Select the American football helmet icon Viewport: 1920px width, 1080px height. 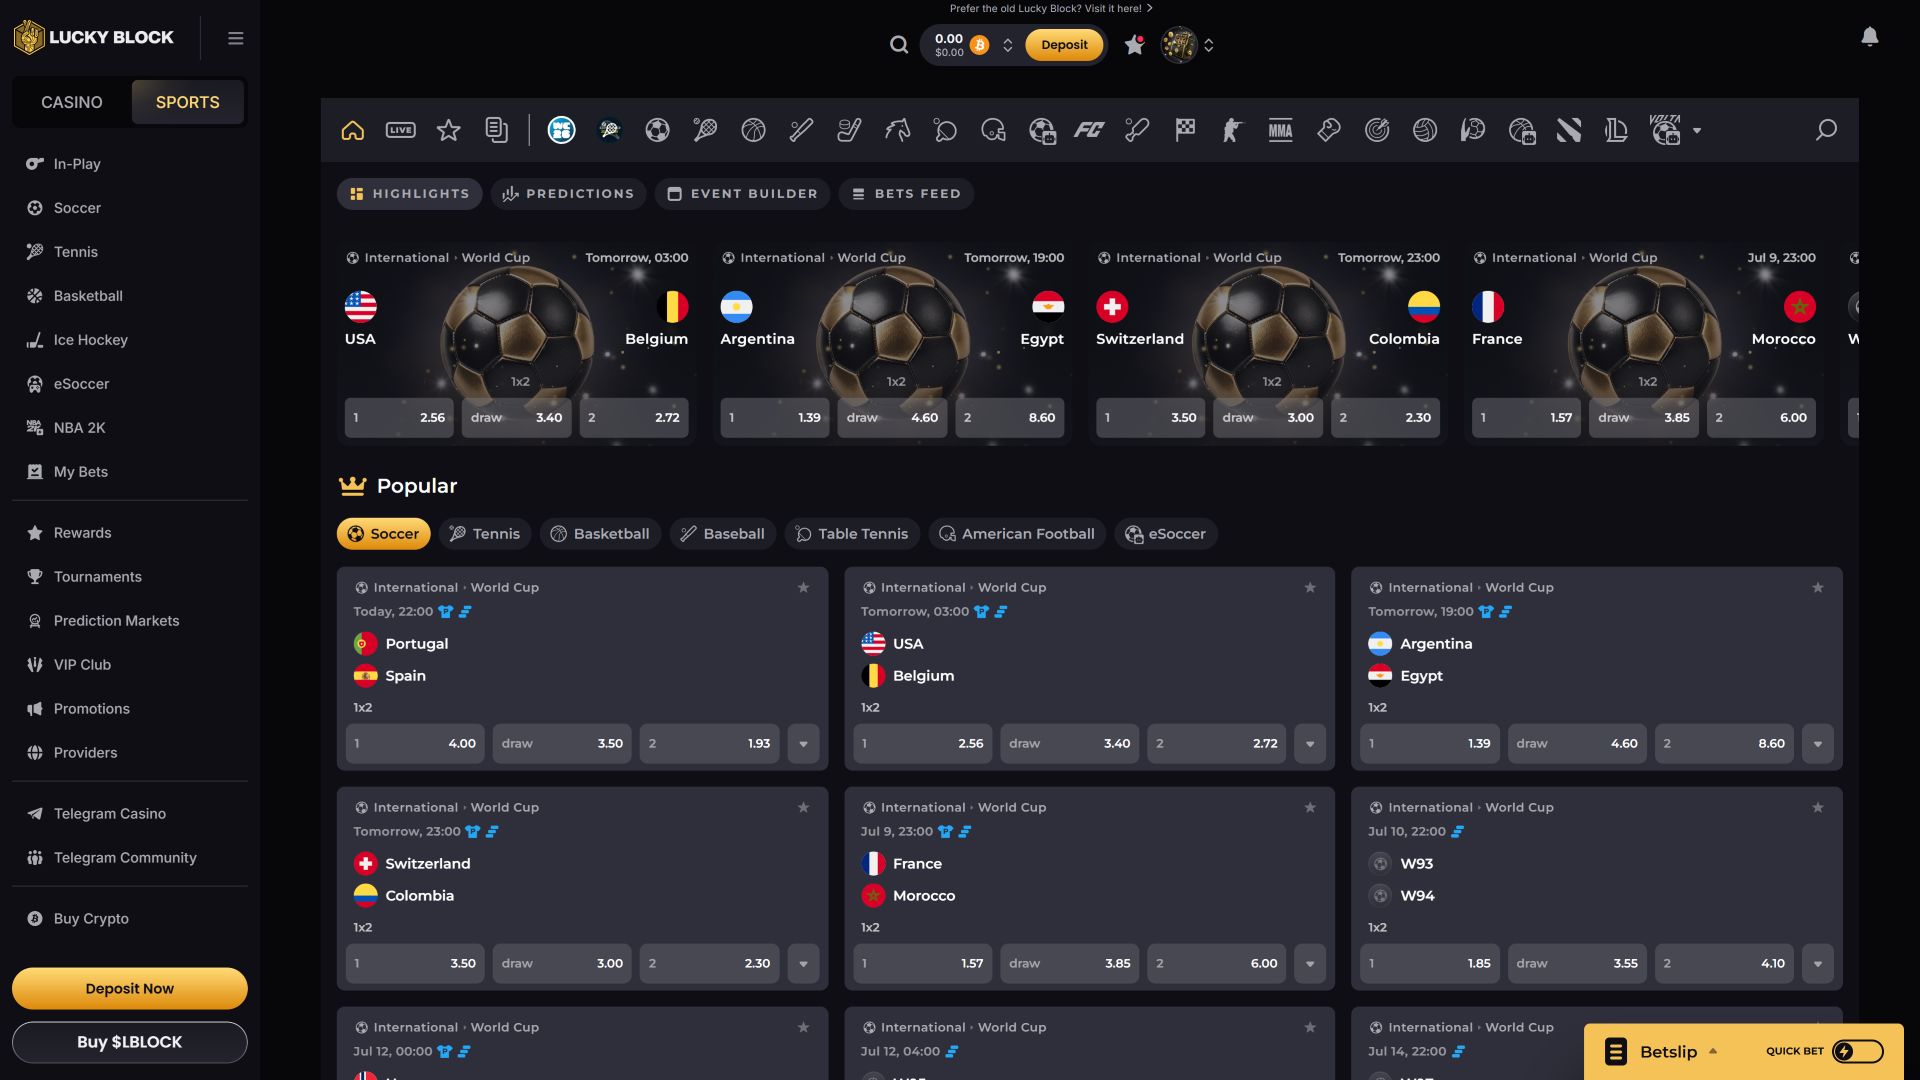coord(993,130)
